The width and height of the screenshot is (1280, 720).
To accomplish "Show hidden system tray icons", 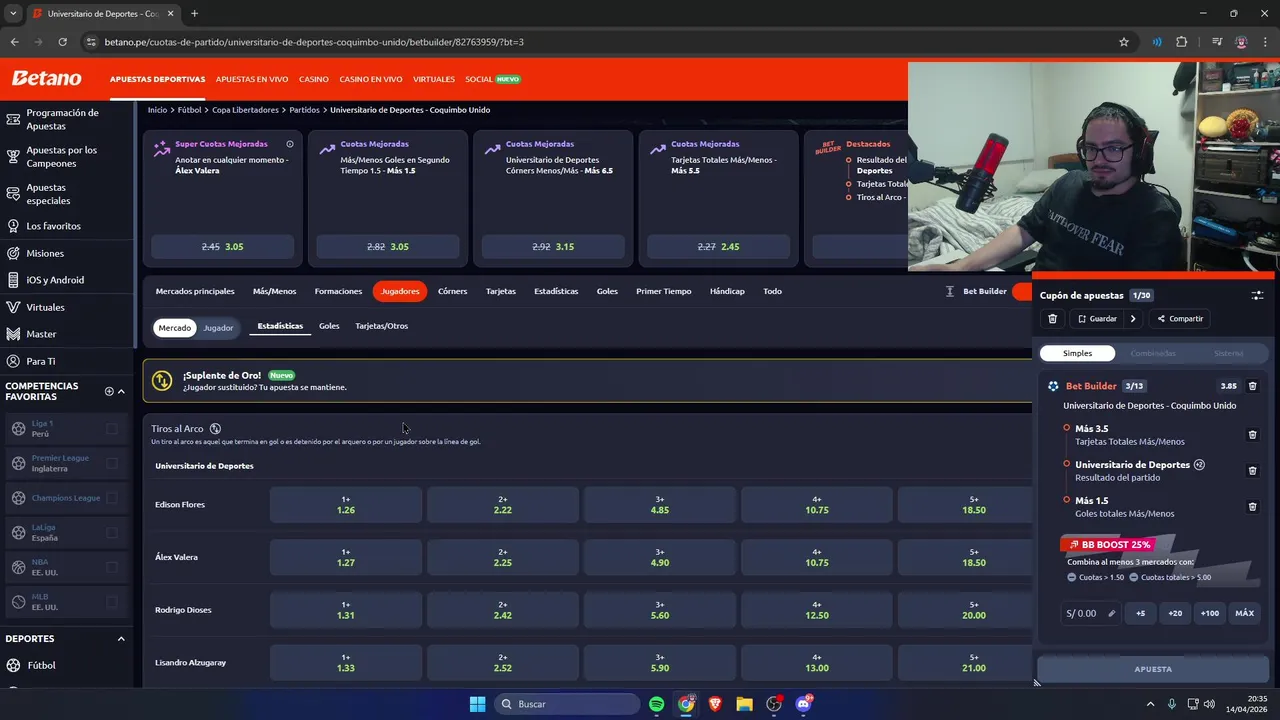I will click(1149, 704).
